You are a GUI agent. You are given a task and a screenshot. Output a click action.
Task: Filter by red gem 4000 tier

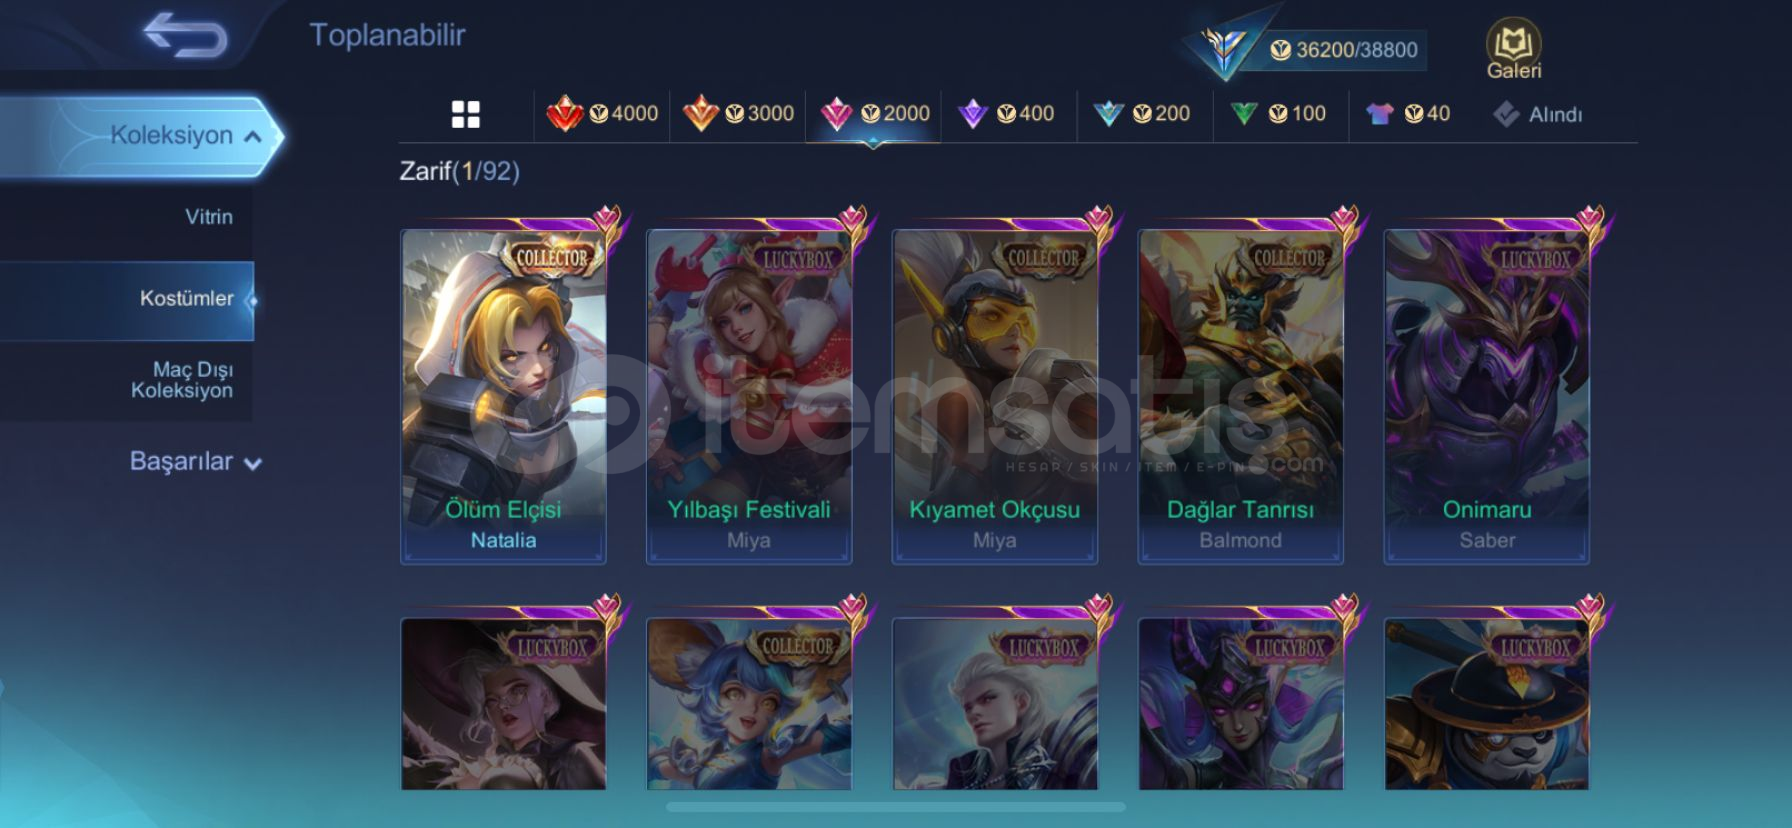coord(602,114)
